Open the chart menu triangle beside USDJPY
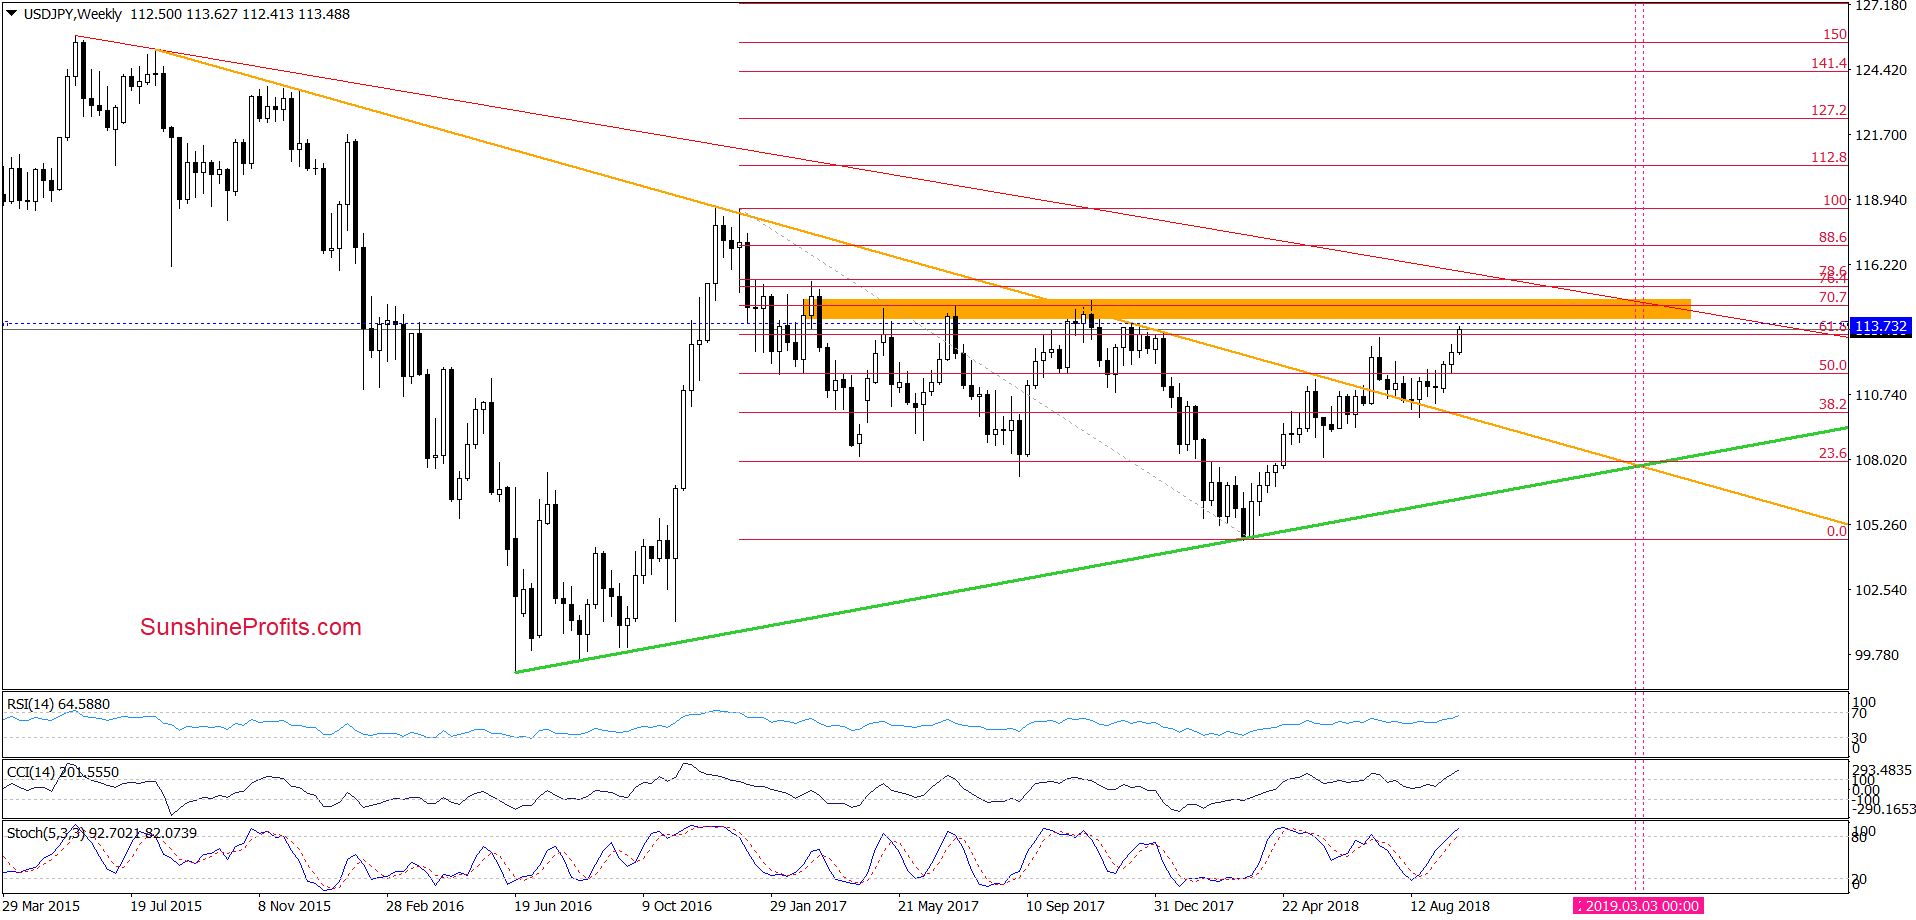Screen dimensions: 1916x920 click(11, 14)
